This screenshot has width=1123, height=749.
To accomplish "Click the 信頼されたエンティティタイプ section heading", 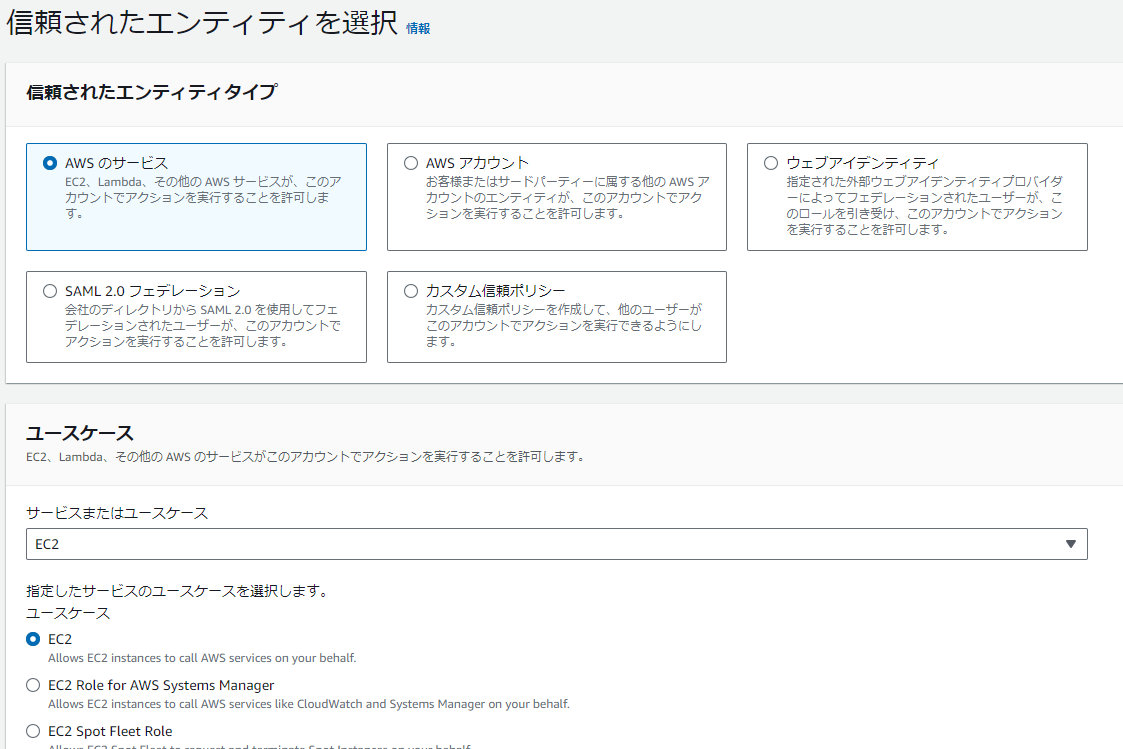I will (x=151, y=92).
